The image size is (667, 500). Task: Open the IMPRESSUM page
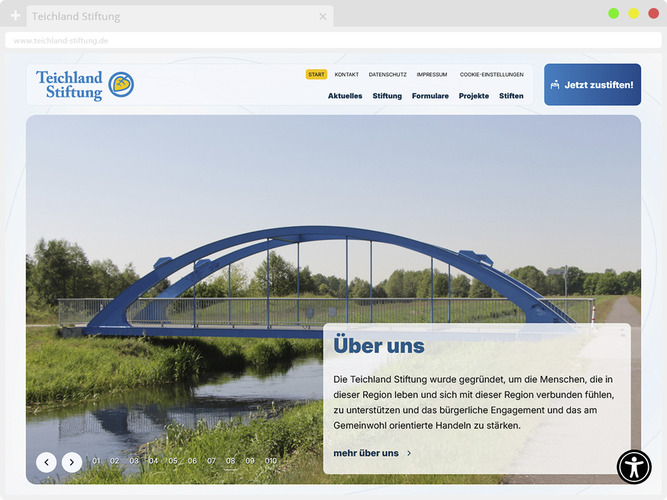coord(432,74)
